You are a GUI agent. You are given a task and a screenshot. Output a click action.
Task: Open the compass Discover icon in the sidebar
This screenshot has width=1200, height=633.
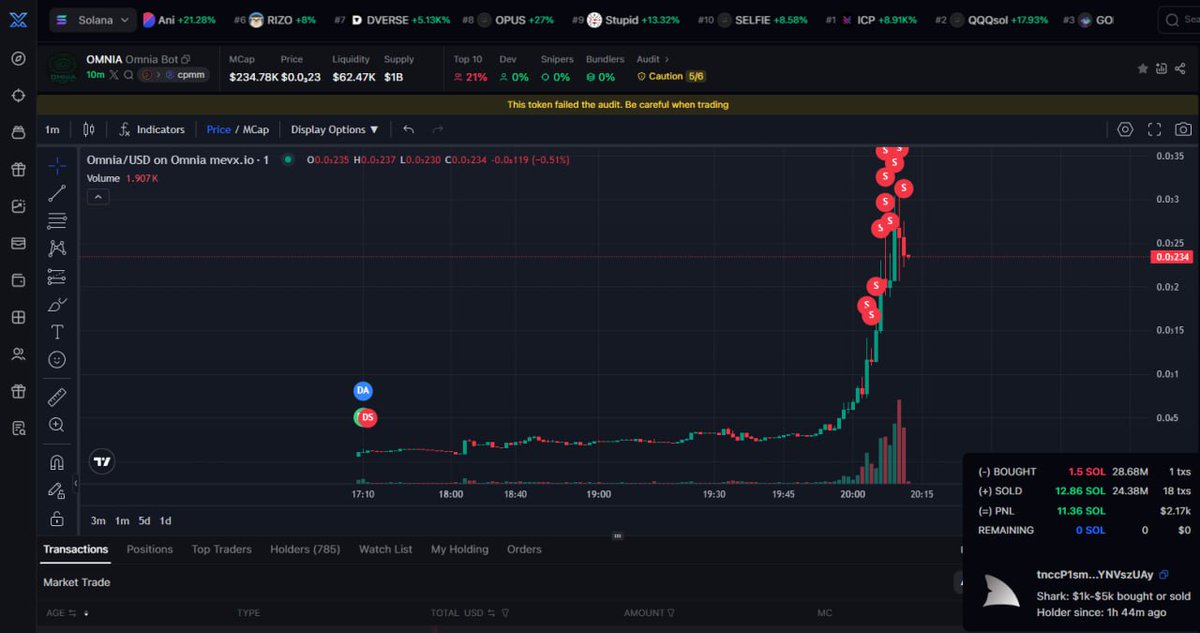click(18, 58)
